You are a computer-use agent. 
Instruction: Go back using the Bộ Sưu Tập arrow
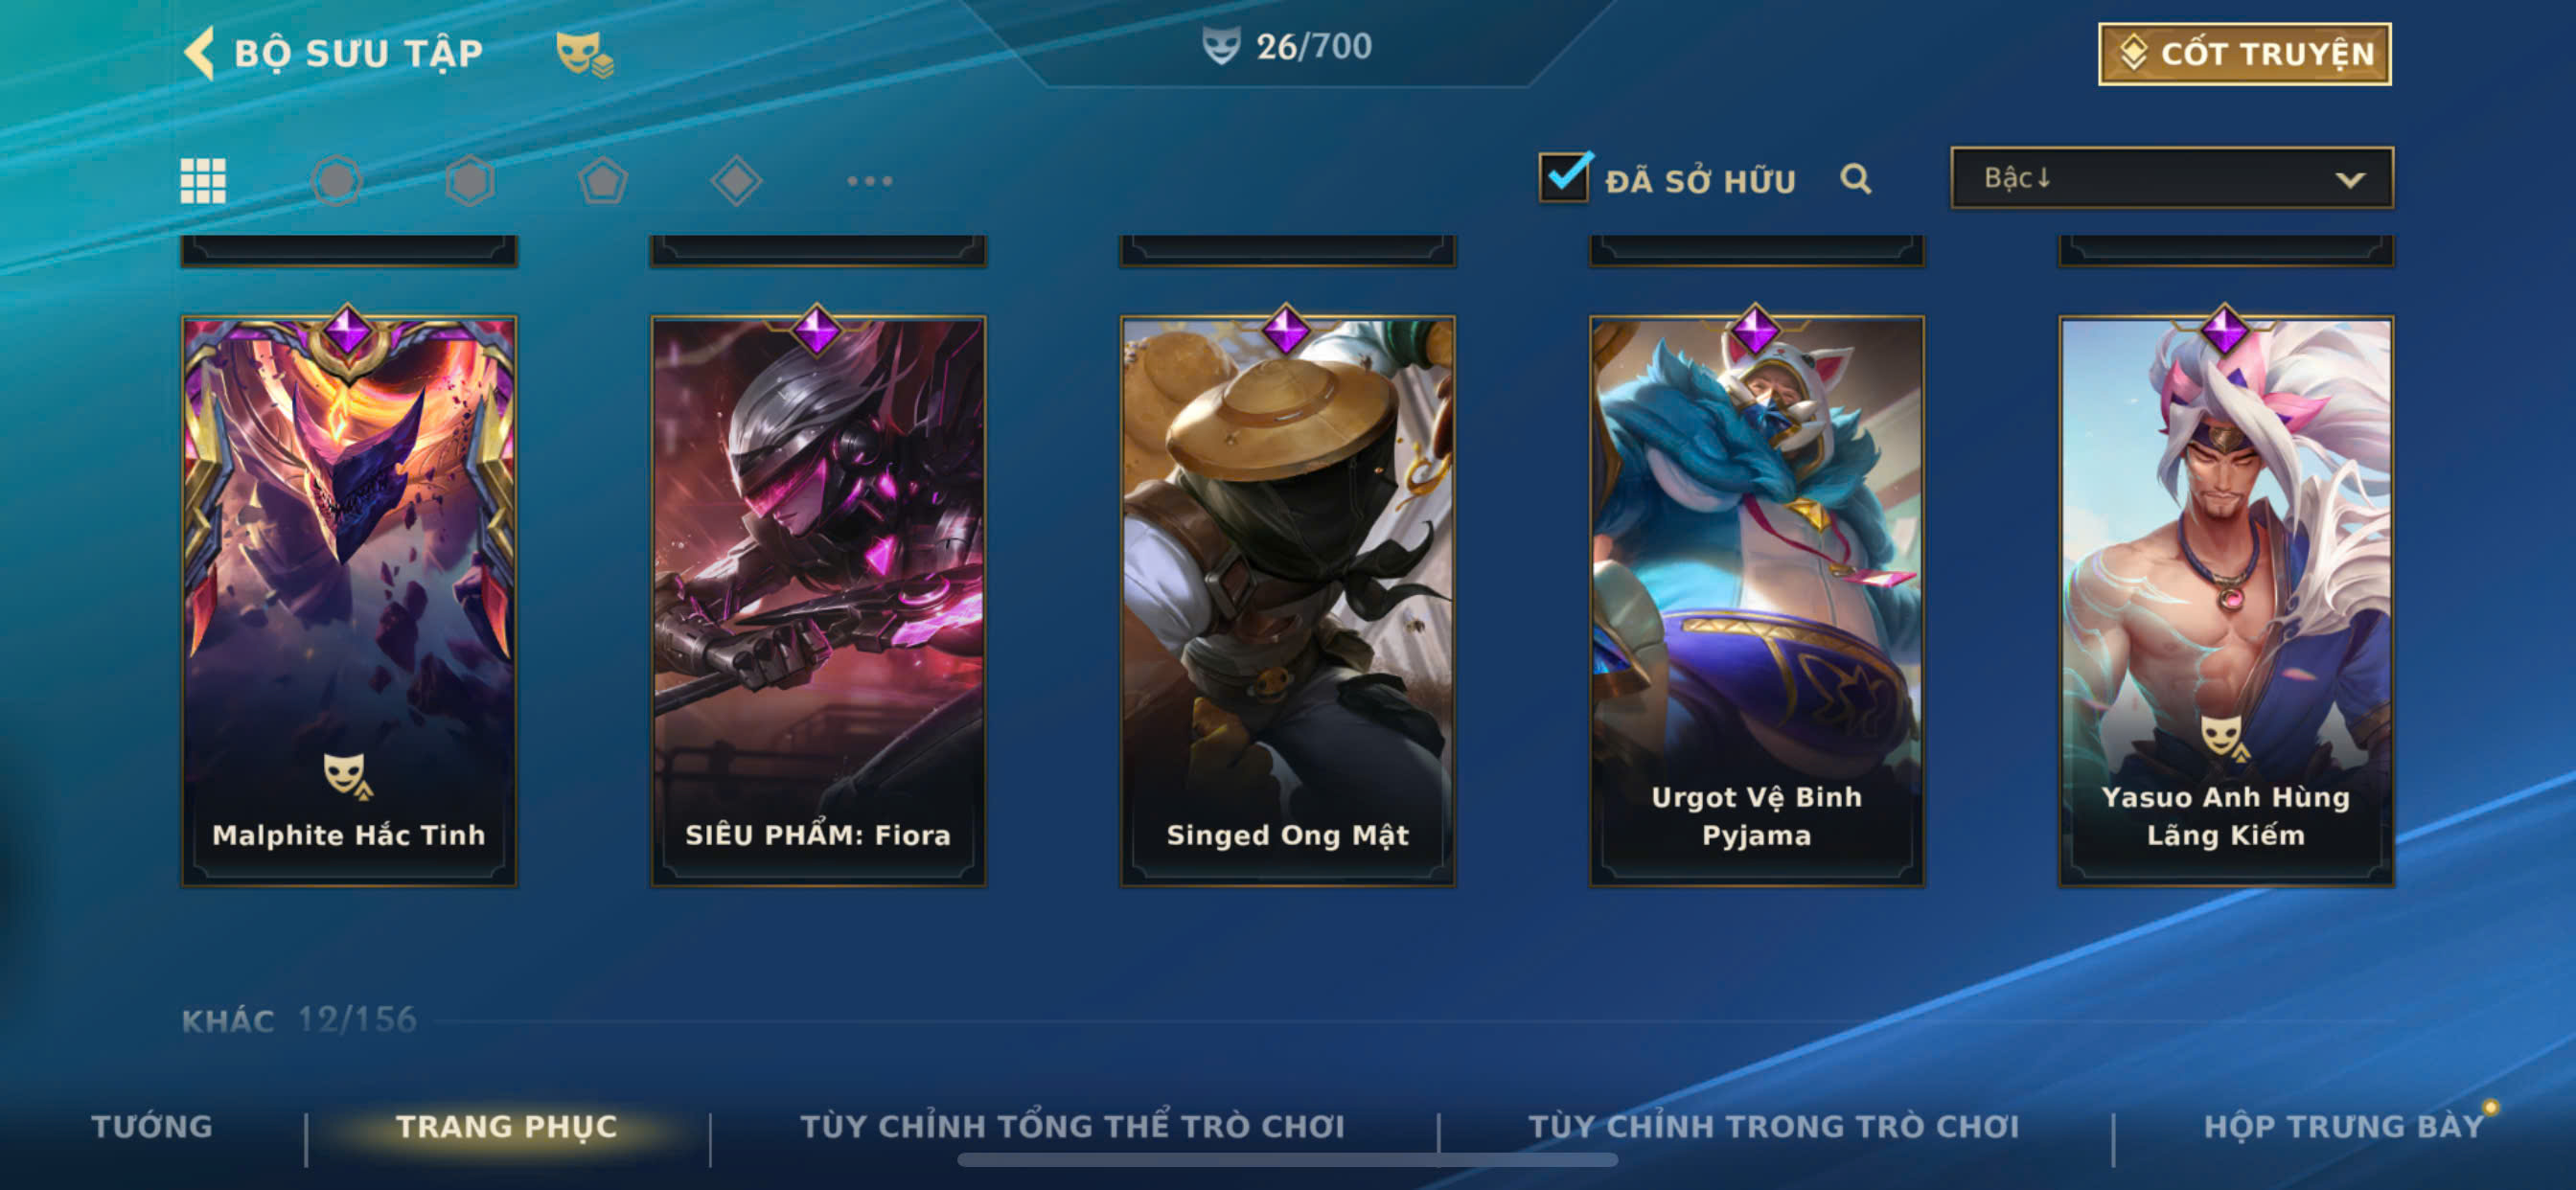coord(199,52)
